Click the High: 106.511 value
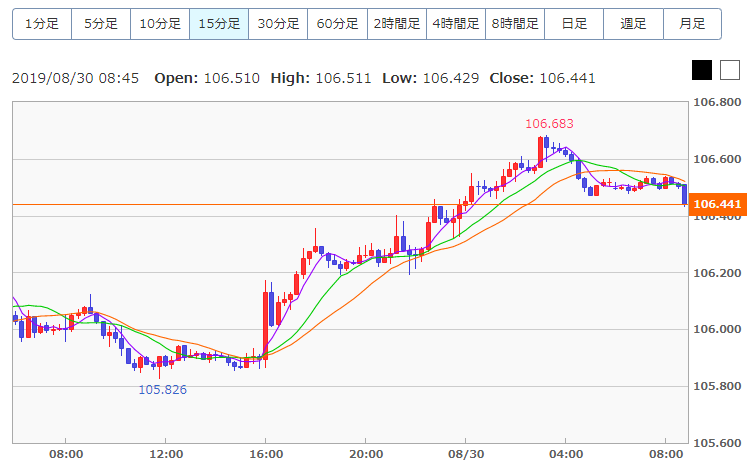This screenshot has height=468, width=752. (321, 78)
